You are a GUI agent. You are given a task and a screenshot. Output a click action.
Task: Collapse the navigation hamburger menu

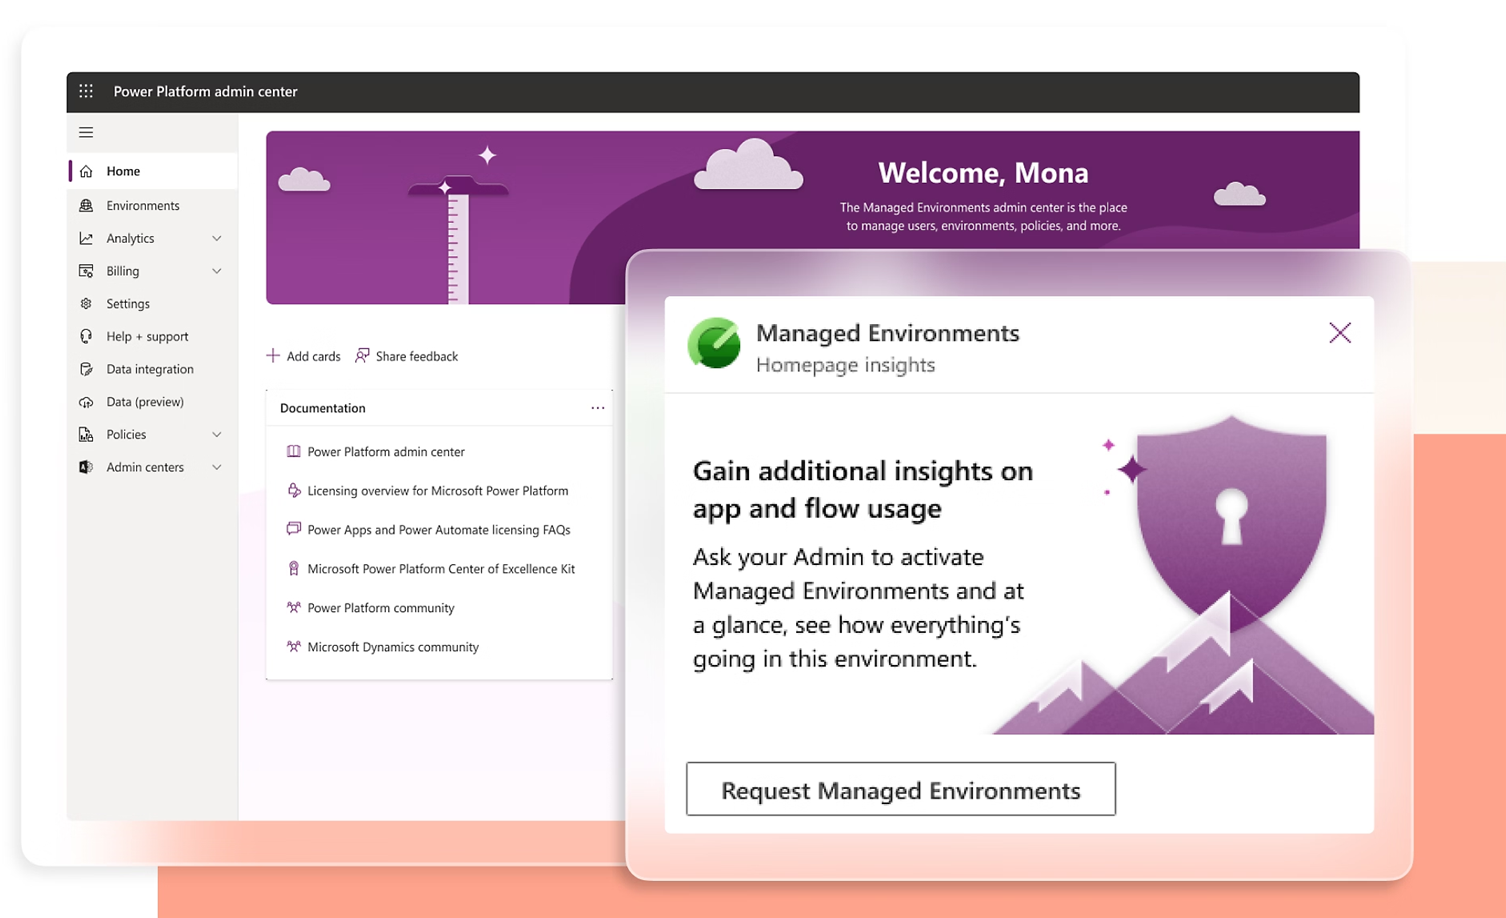coord(86,132)
